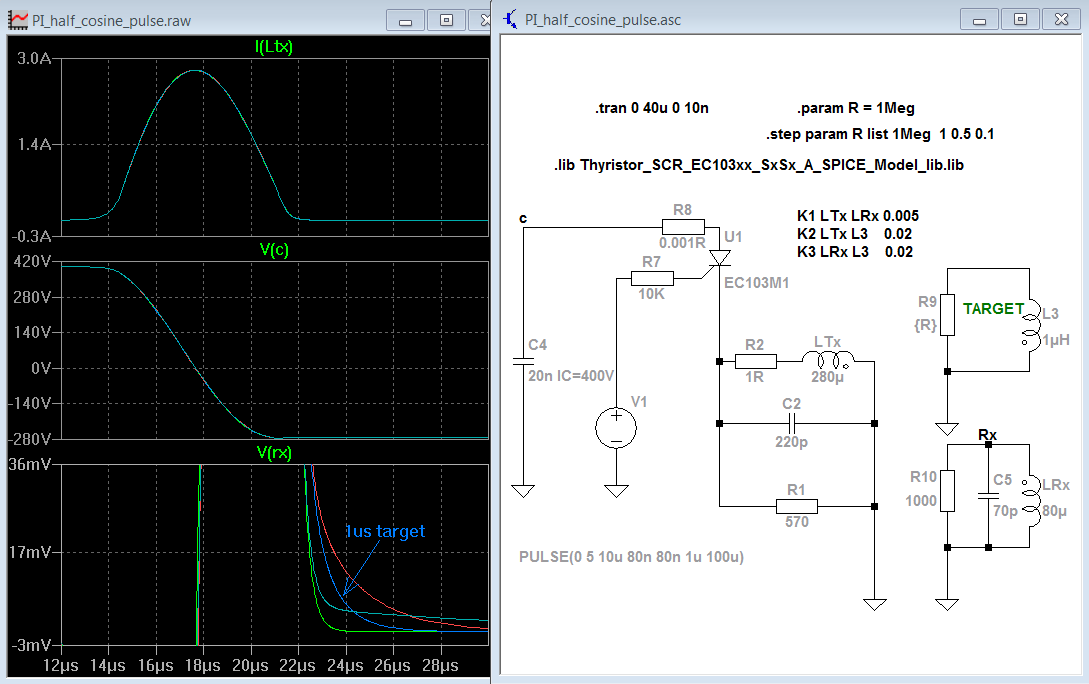Click the schematic window icon of PI_half_cosine_pulse.asc
Image resolution: width=1089 pixels, height=684 pixels.
510,19
